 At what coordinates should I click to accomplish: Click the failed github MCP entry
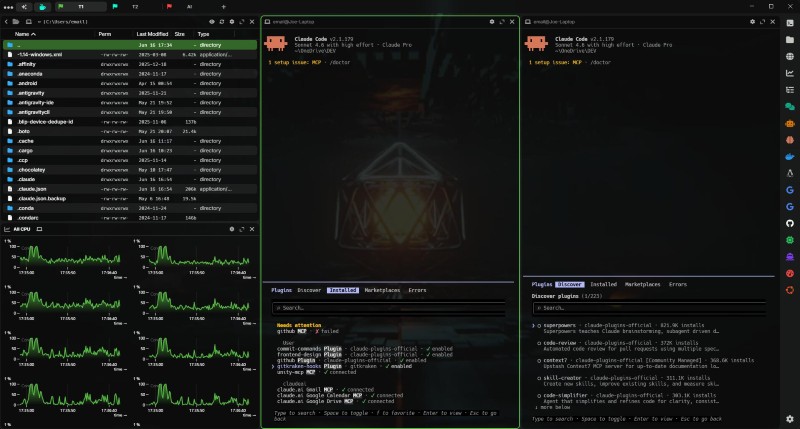308,332
